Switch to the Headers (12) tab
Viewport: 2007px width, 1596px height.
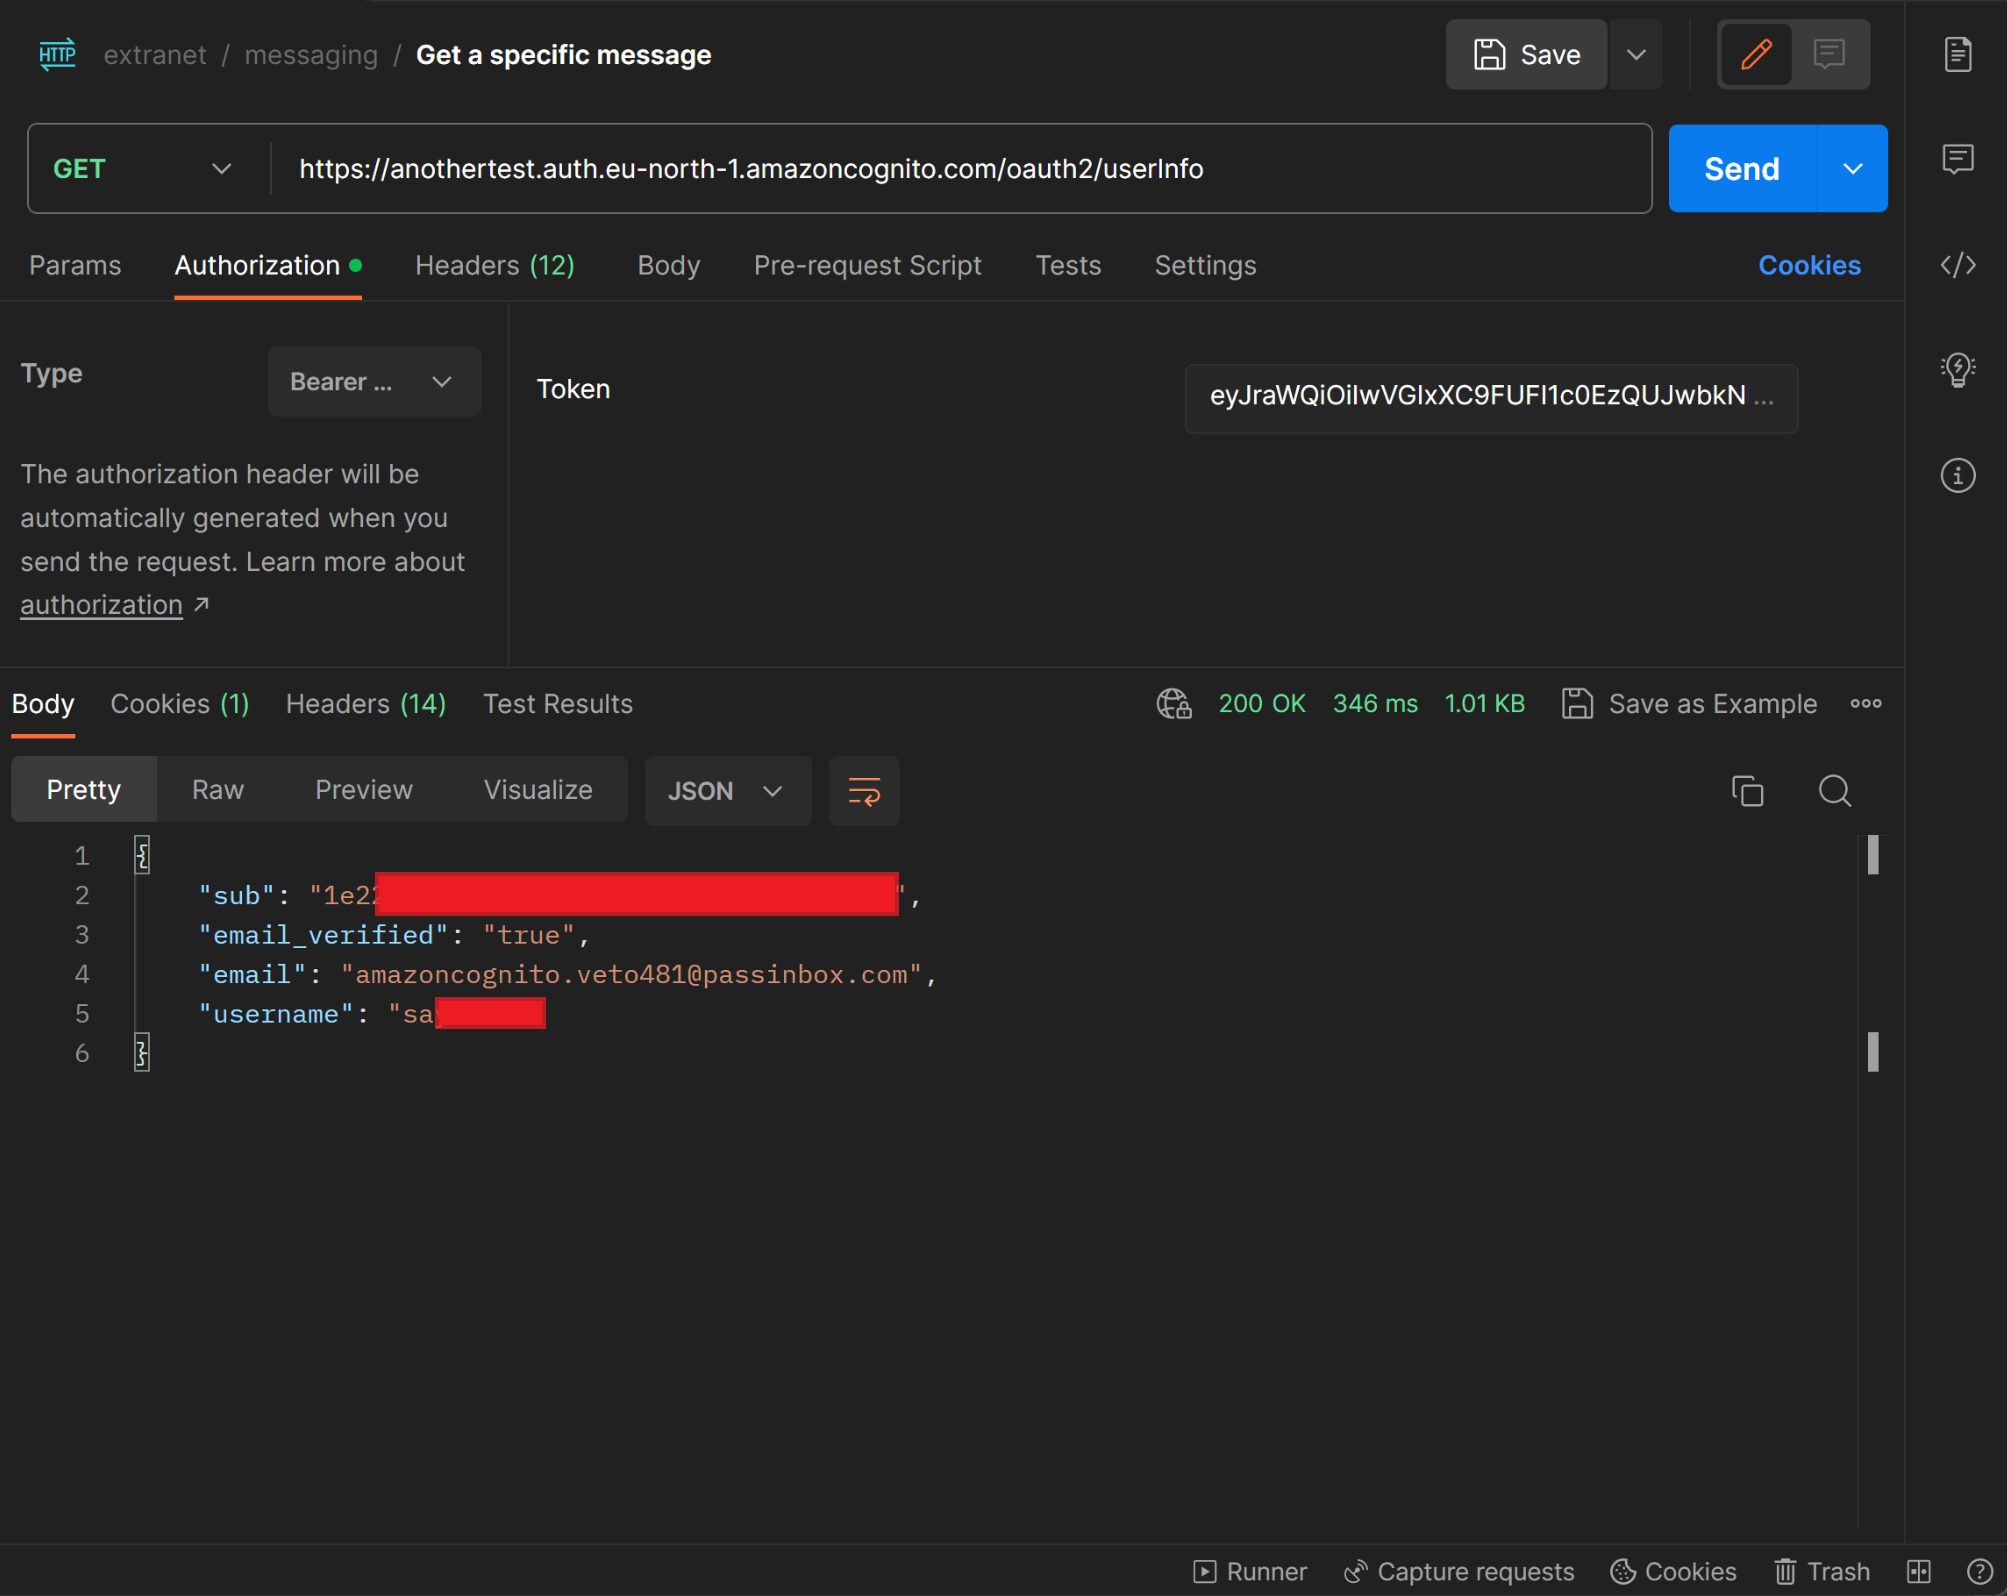(494, 265)
